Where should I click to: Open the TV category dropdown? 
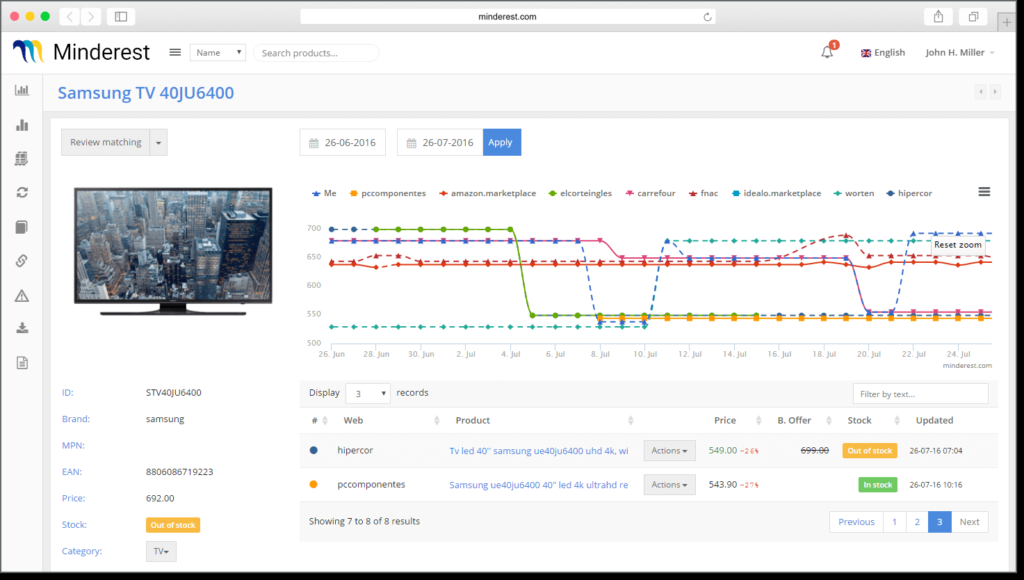click(160, 551)
